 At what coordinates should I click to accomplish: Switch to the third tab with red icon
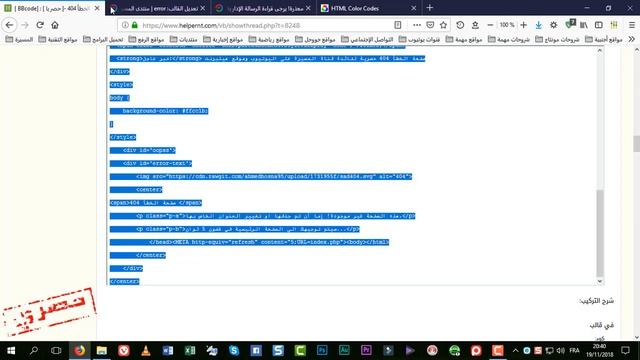click(x=264, y=8)
